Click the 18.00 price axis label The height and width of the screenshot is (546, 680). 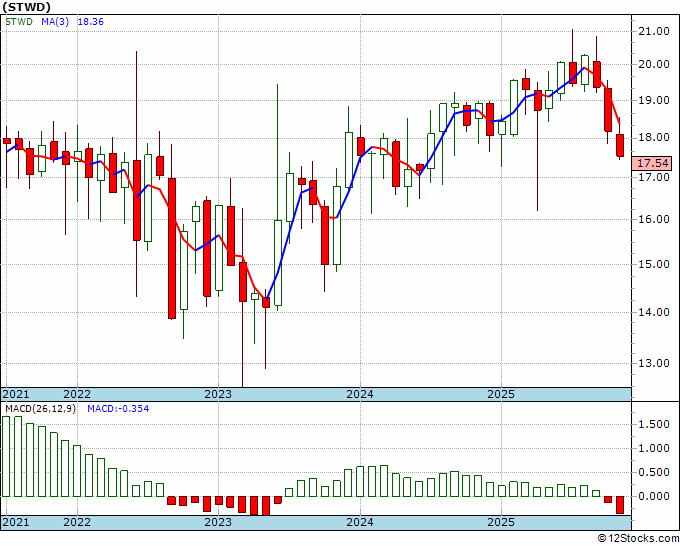coord(654,138)
